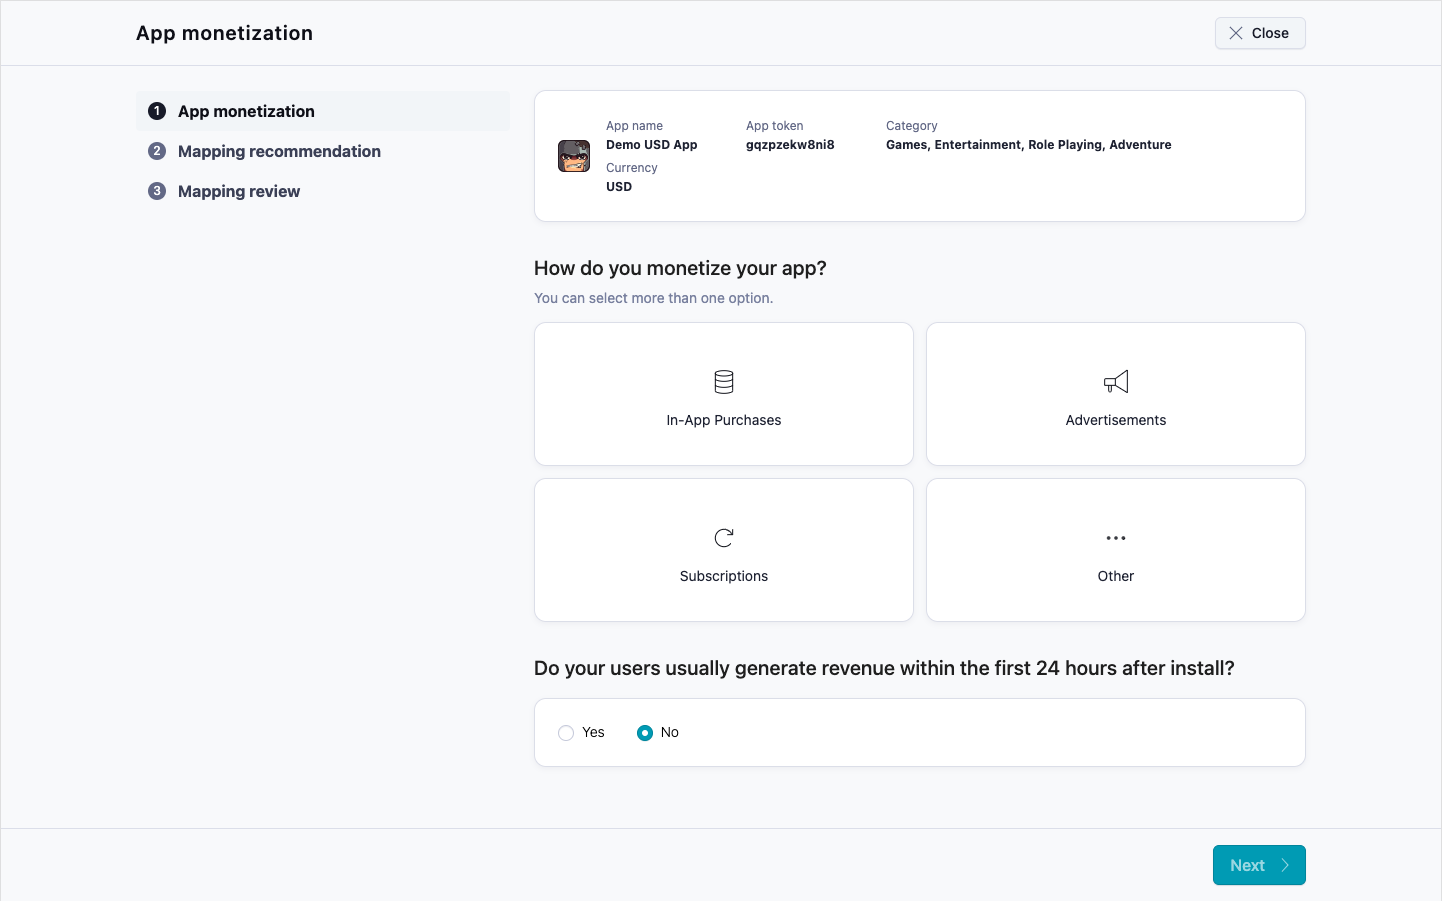Open the Mapping recommendation step
Image resolution: width=1442 pixels, height=901 pixels.
(x=279, y=151)
